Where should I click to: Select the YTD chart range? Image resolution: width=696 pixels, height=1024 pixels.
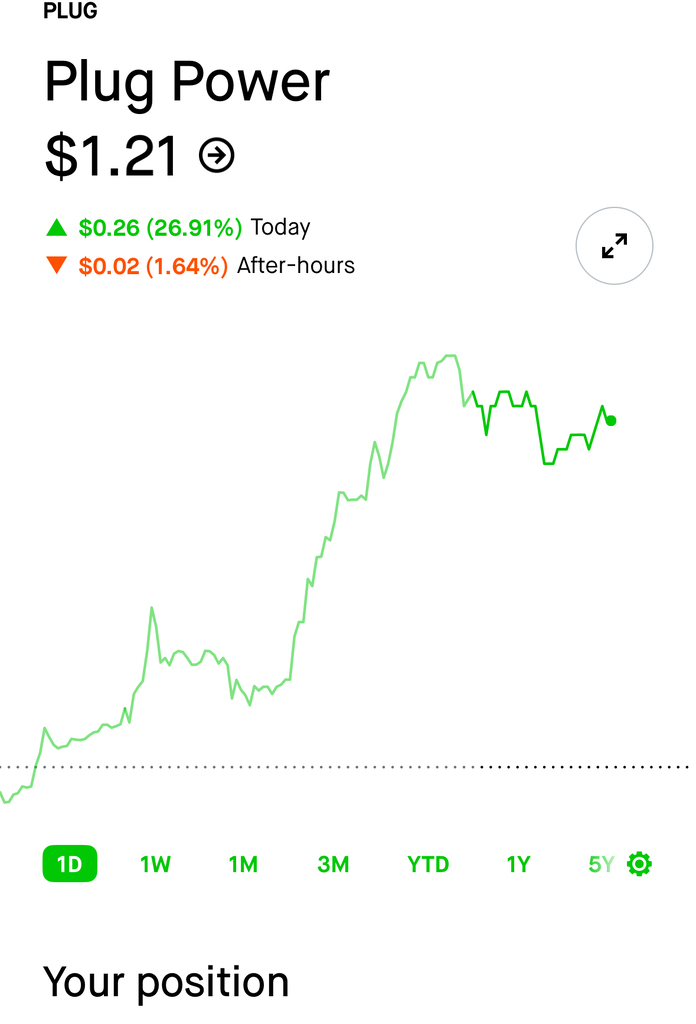point(428,864)
